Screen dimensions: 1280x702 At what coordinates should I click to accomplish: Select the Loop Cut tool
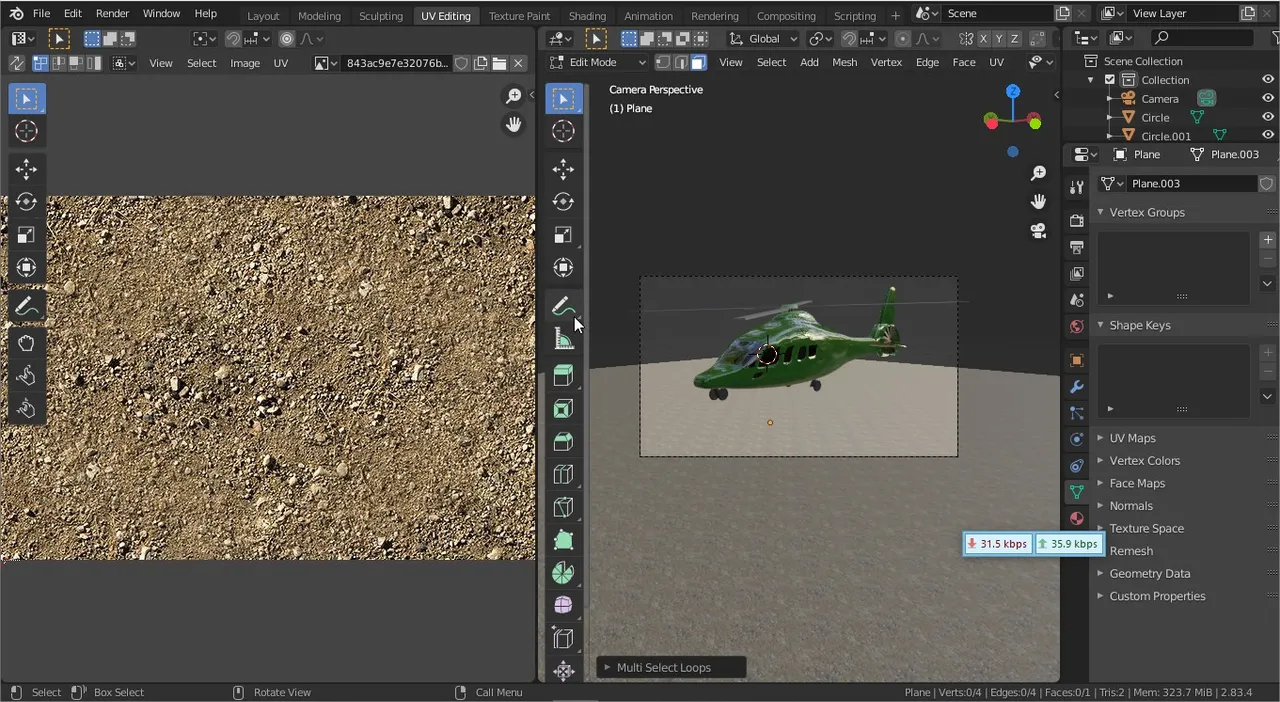click(563, 475)
